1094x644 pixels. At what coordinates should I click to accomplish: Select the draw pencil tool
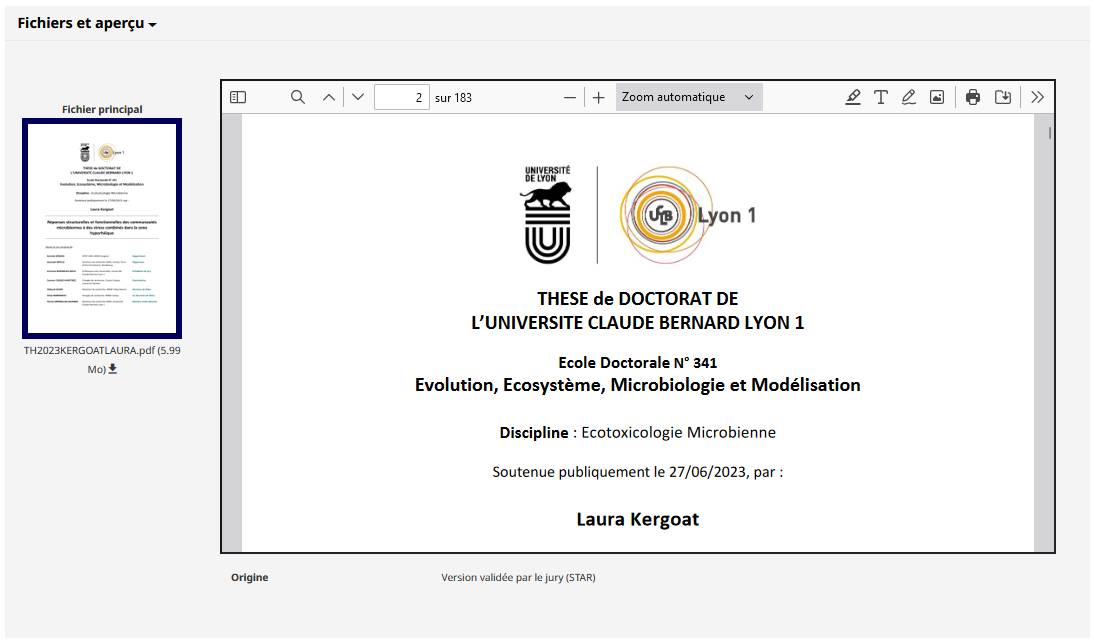pyautogui.click(x=908, y=97)
